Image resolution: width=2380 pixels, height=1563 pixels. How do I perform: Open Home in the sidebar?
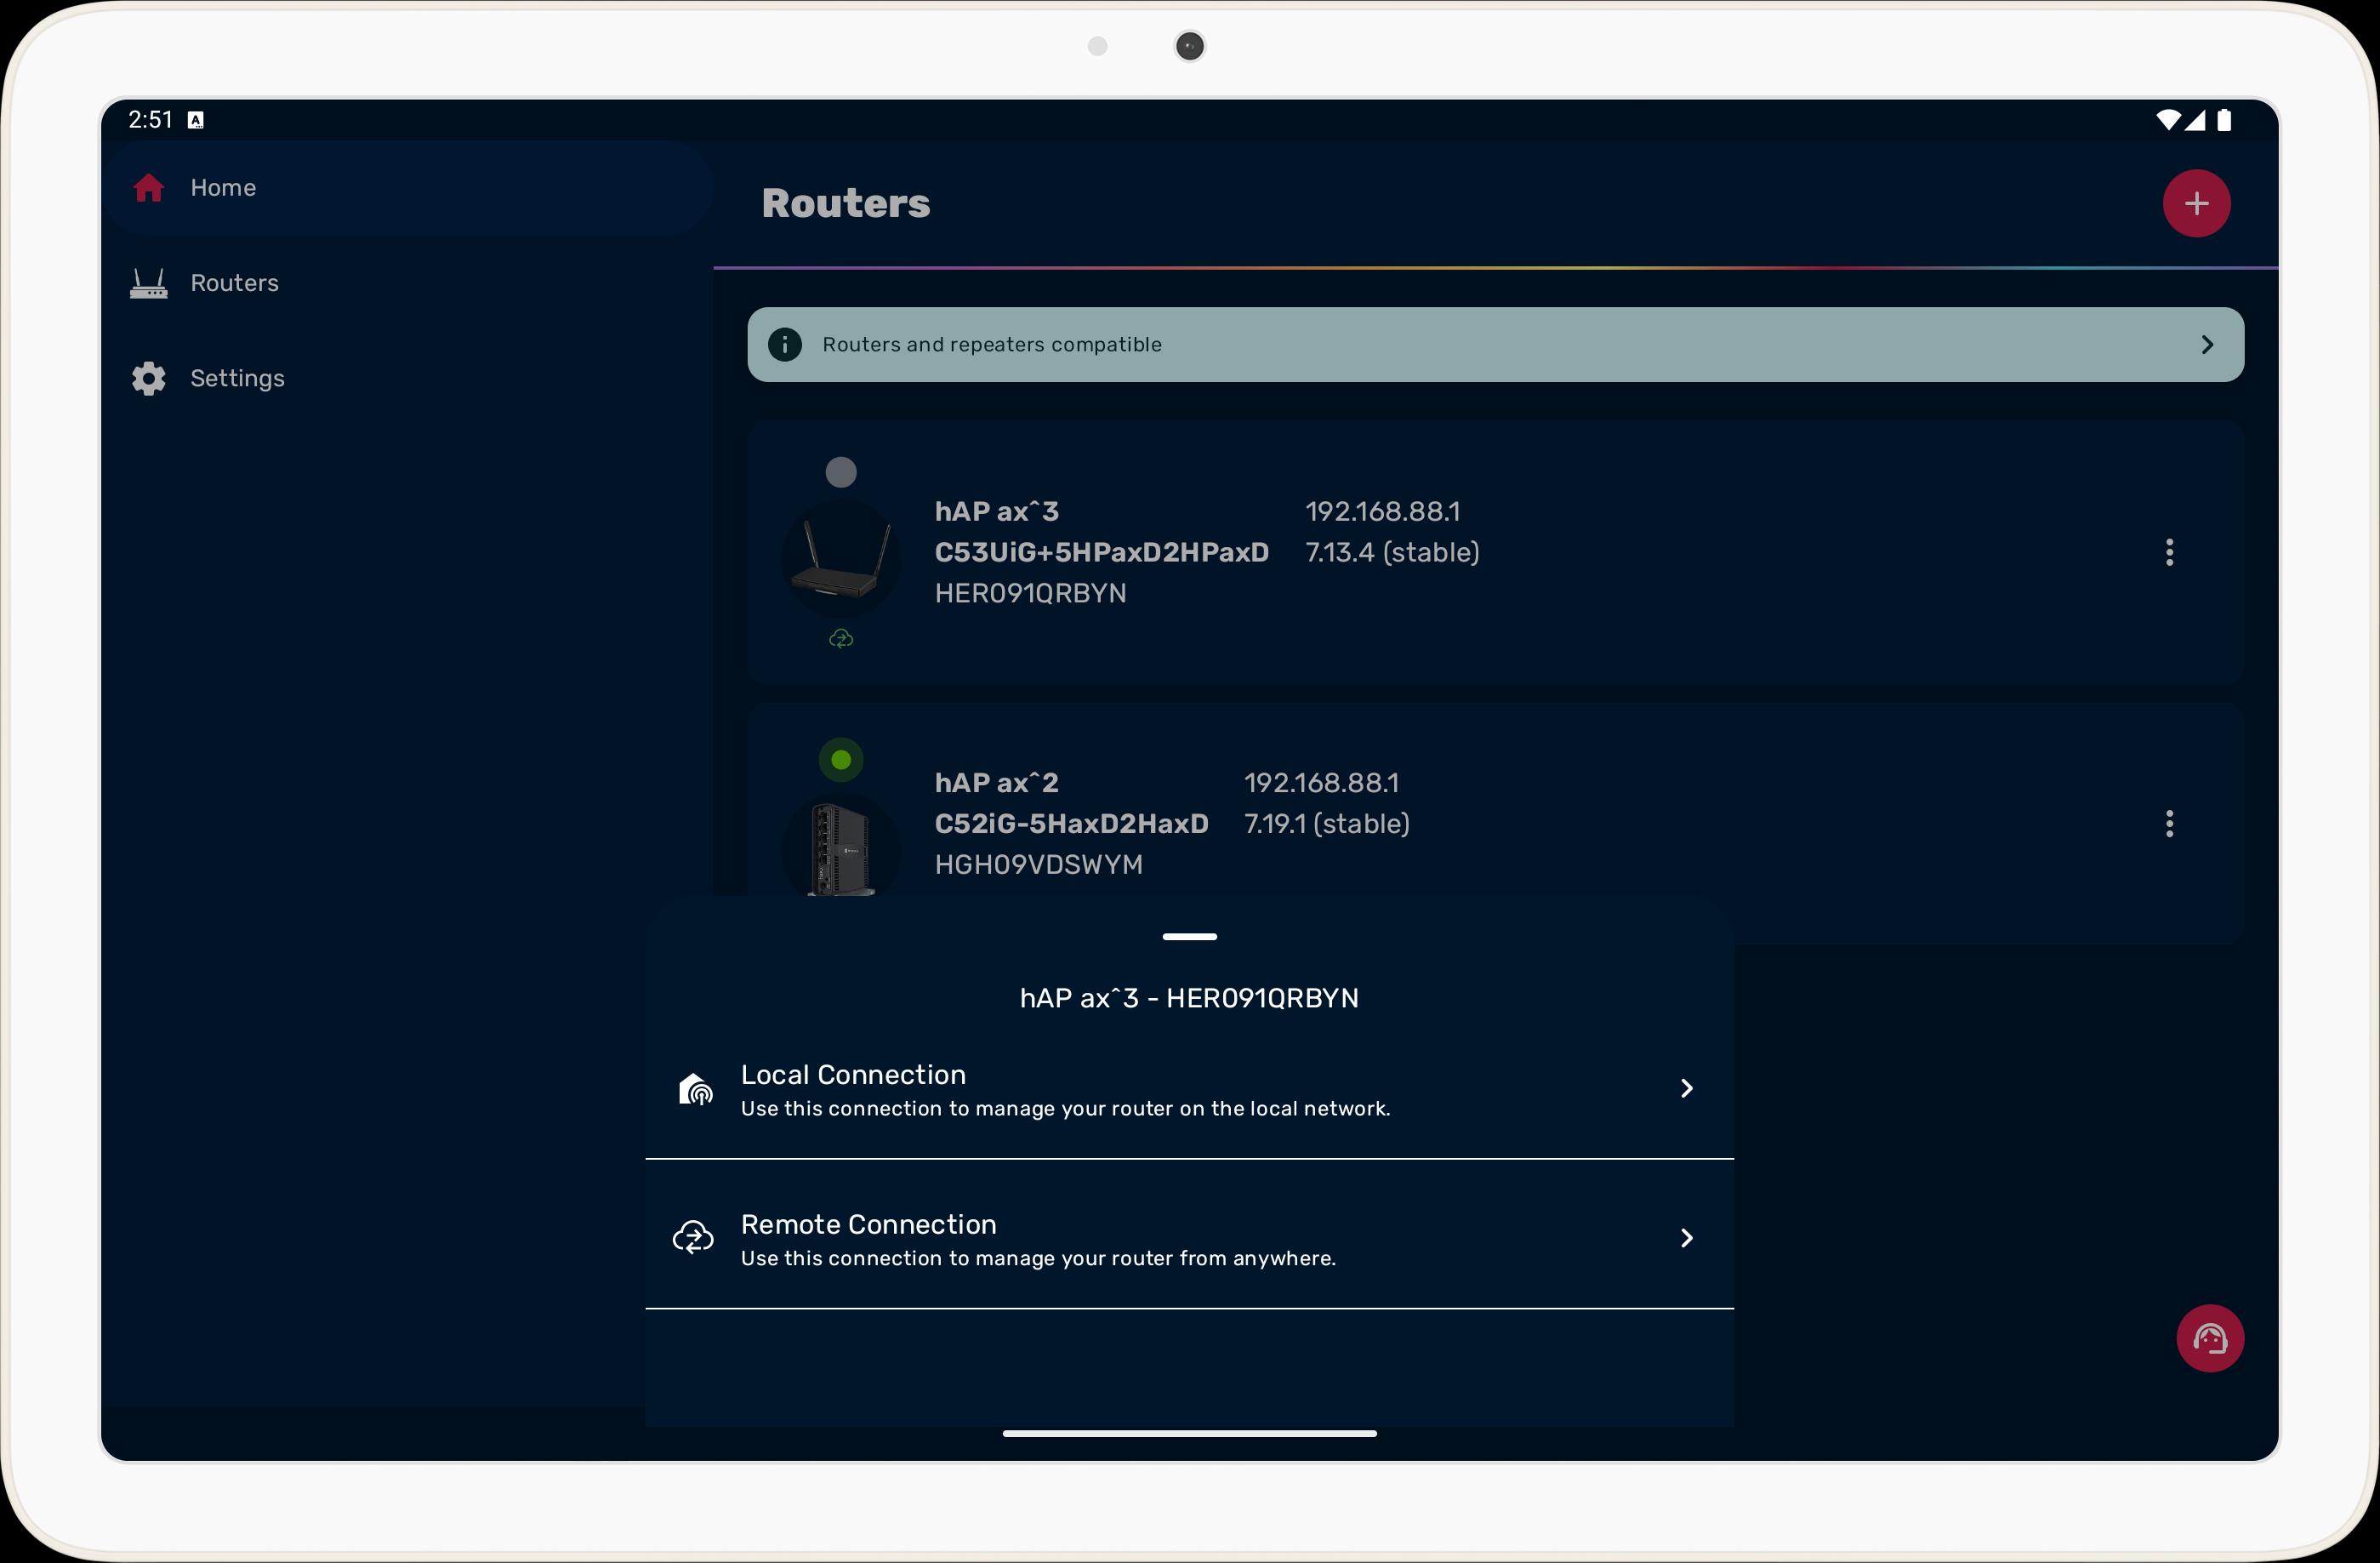[x=408, y=188]
